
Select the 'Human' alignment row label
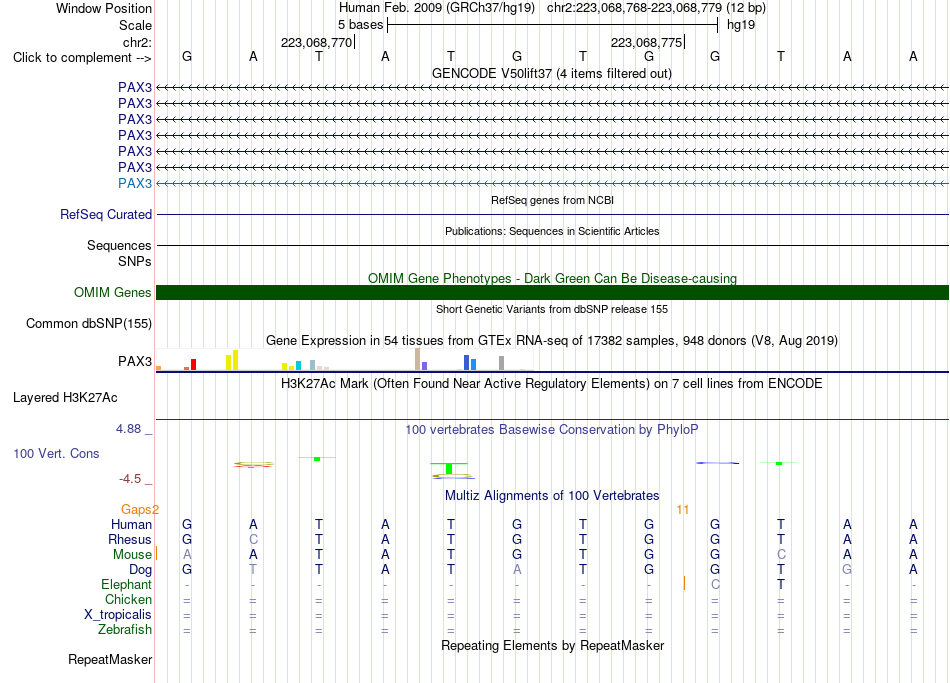(131, 524)
